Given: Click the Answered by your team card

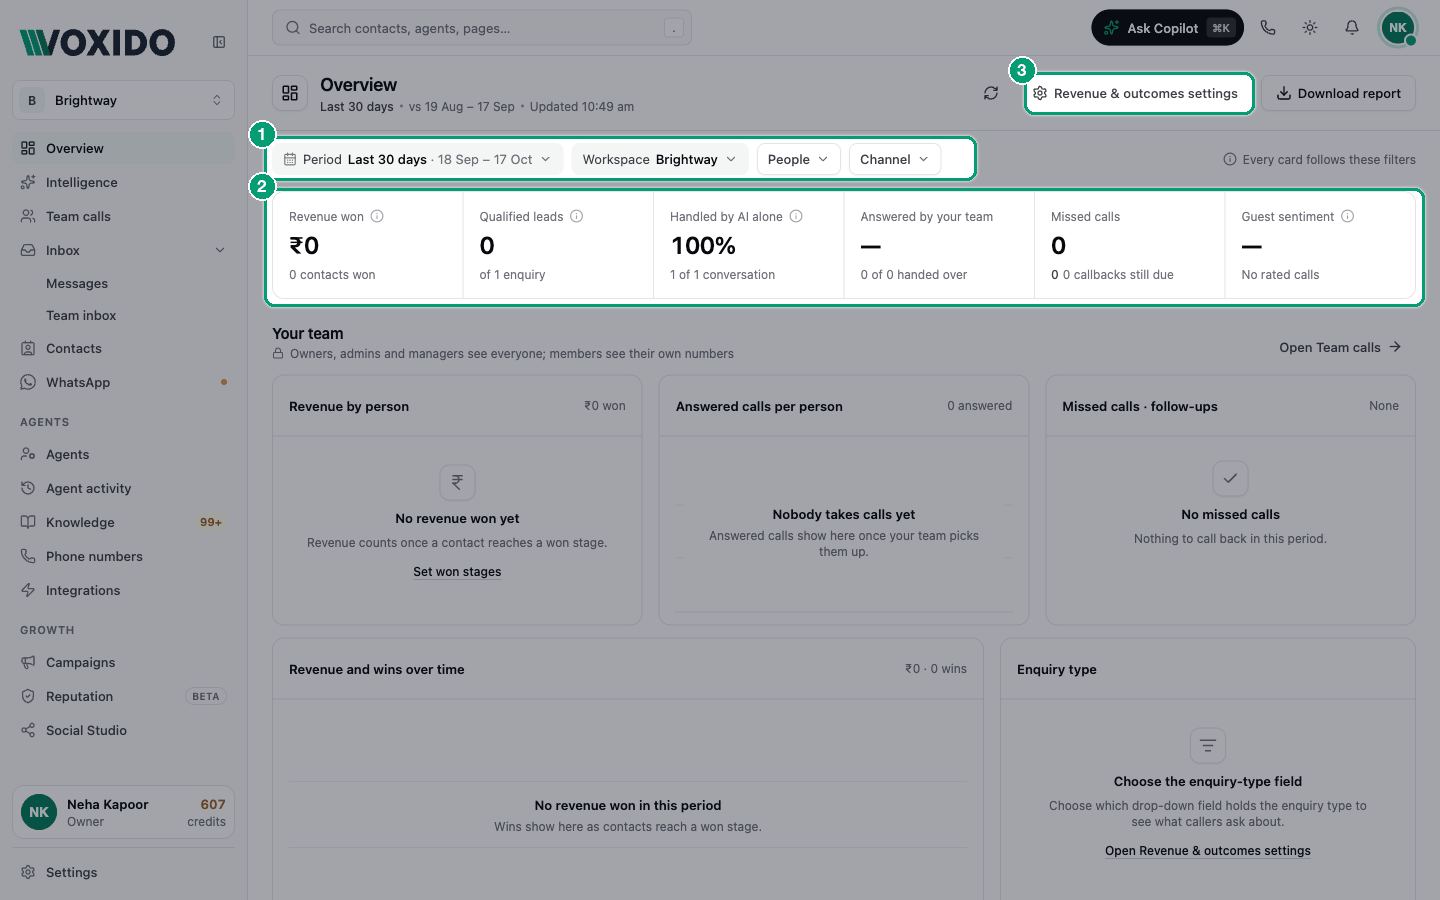Looking at the screenshot, I should coord(939,245).
